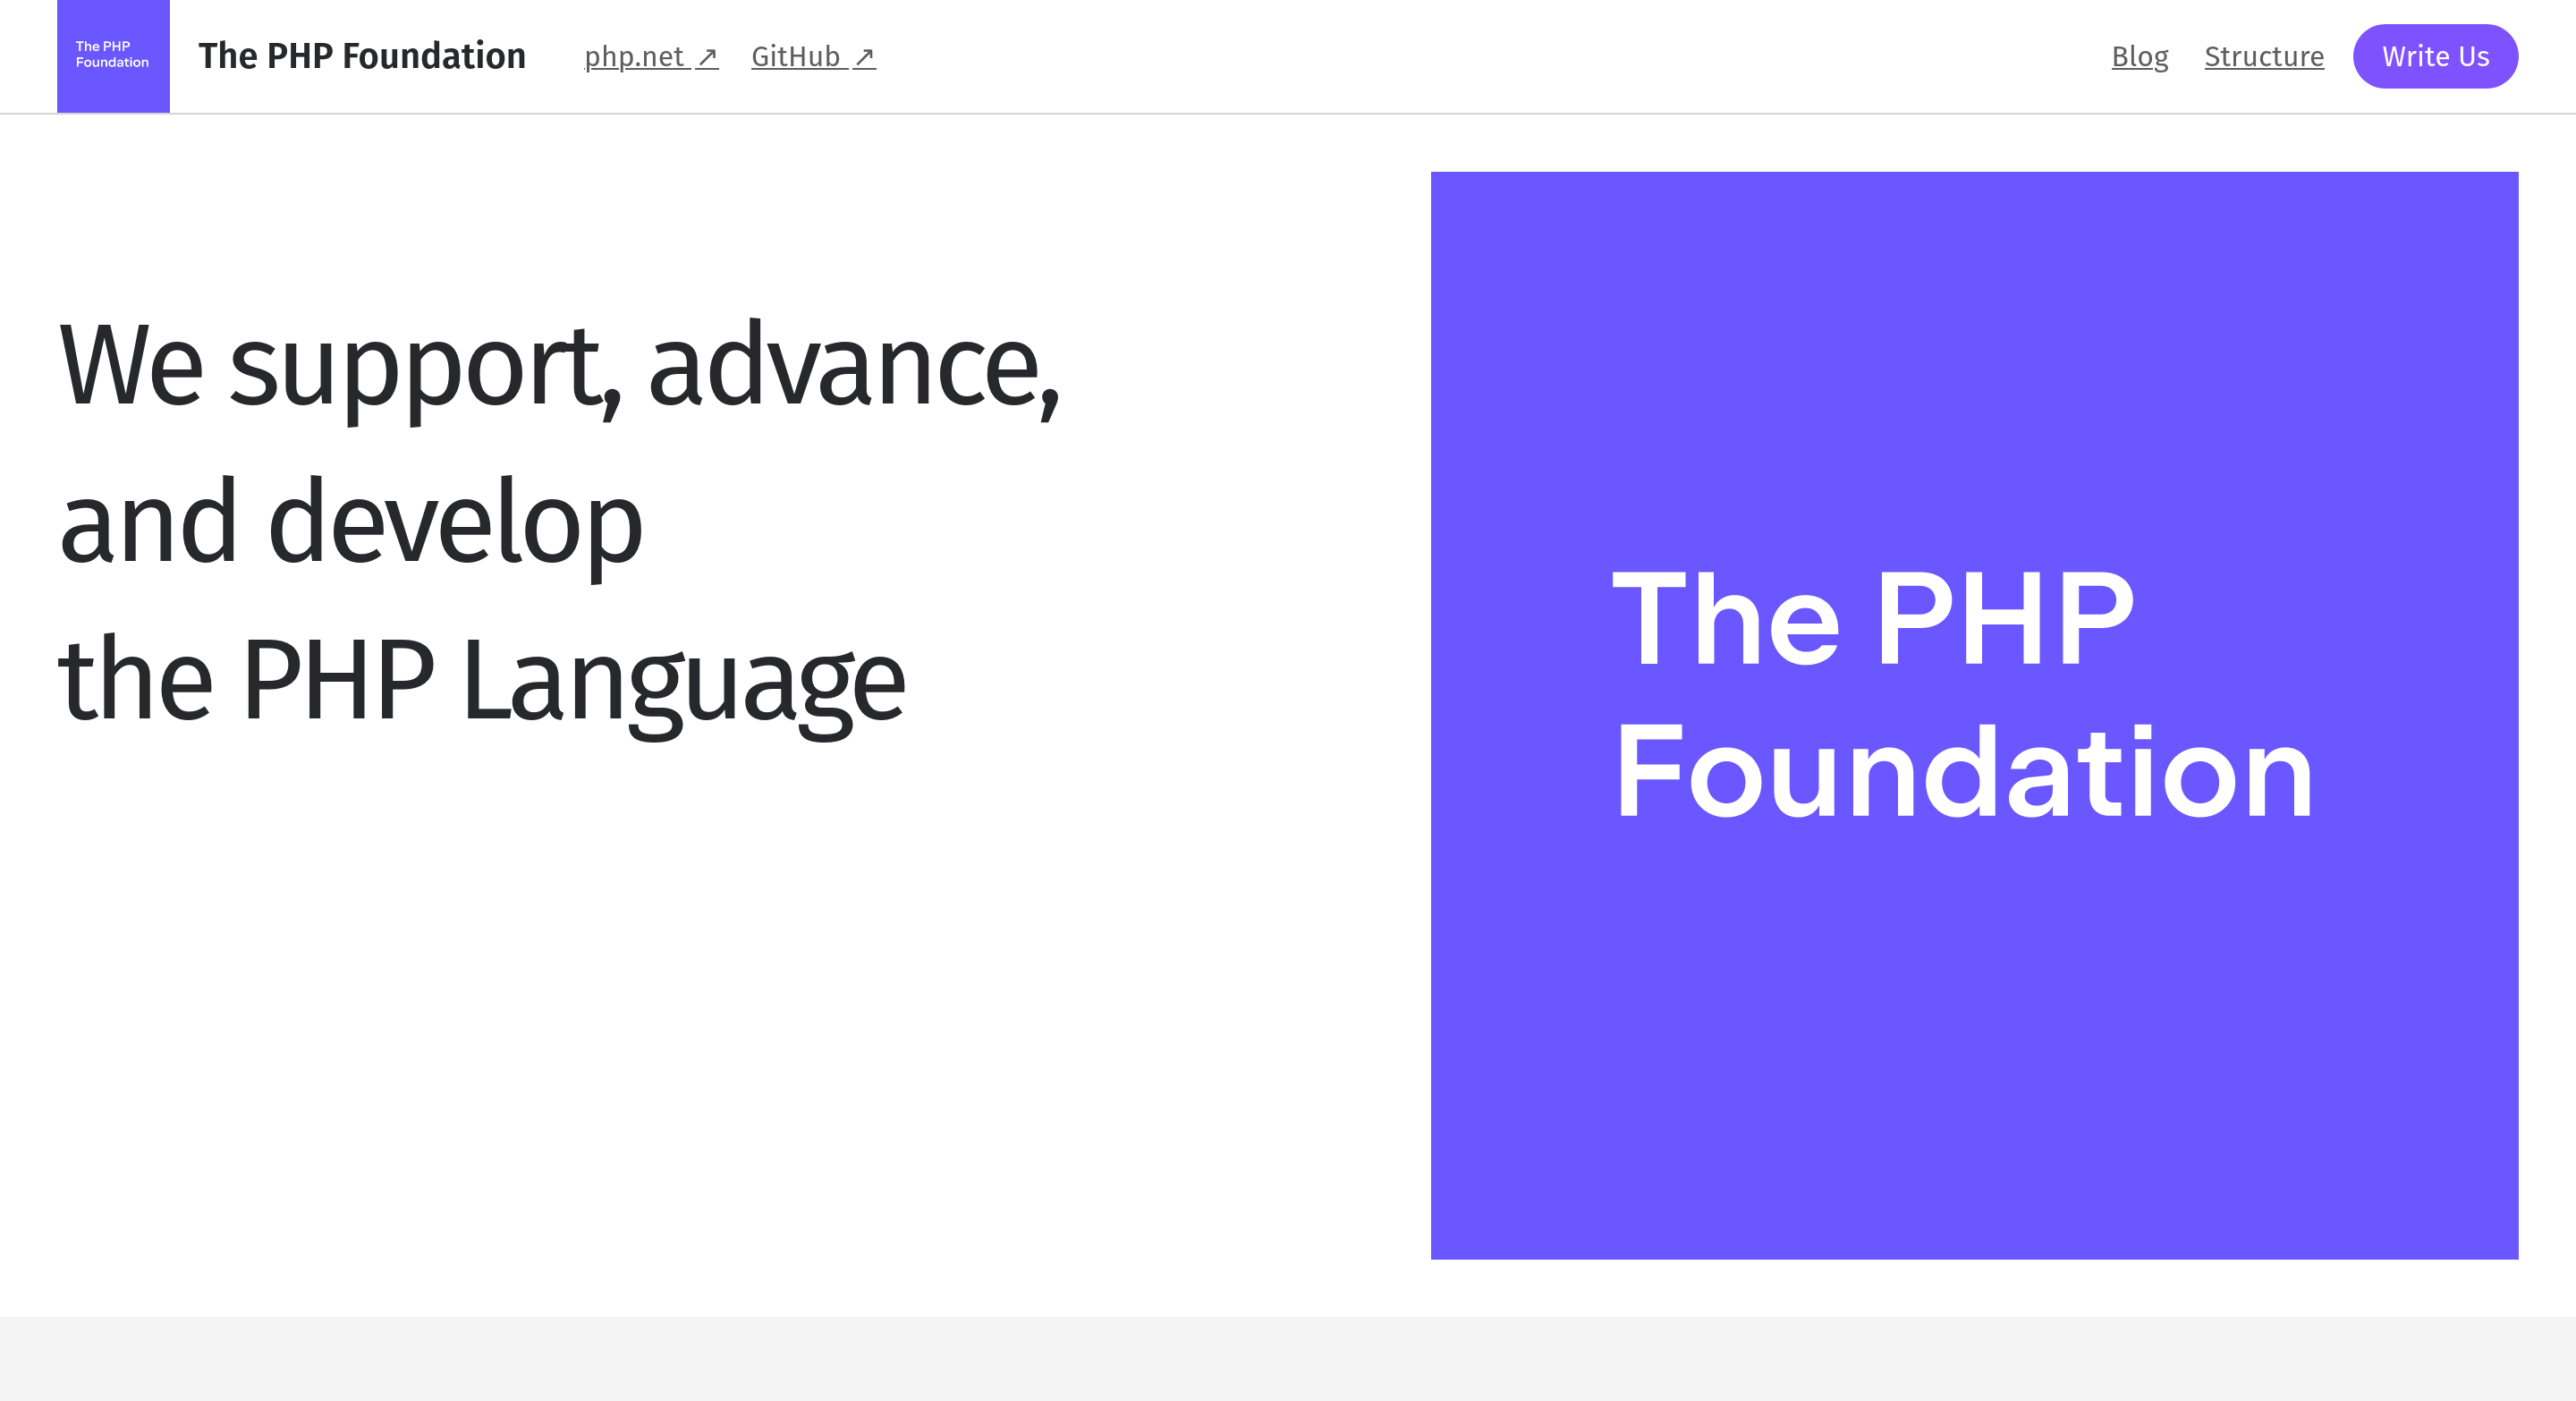Click the external arrow beside GitHub
The height and width of the screenshot is (1401, 2576).
[864, 57]
